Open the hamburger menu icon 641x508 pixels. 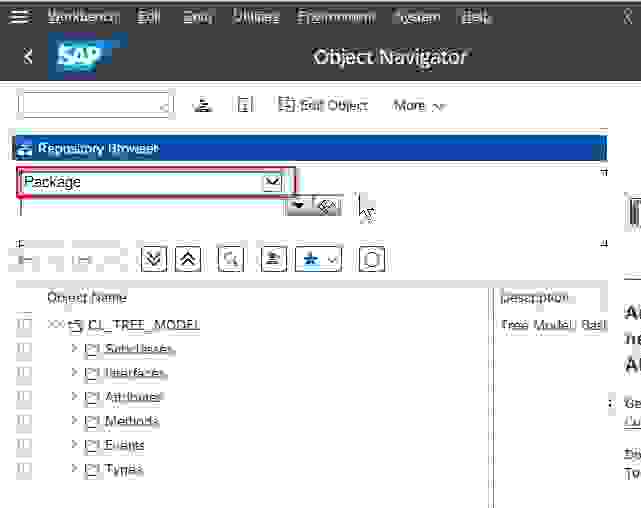[20, 17]
